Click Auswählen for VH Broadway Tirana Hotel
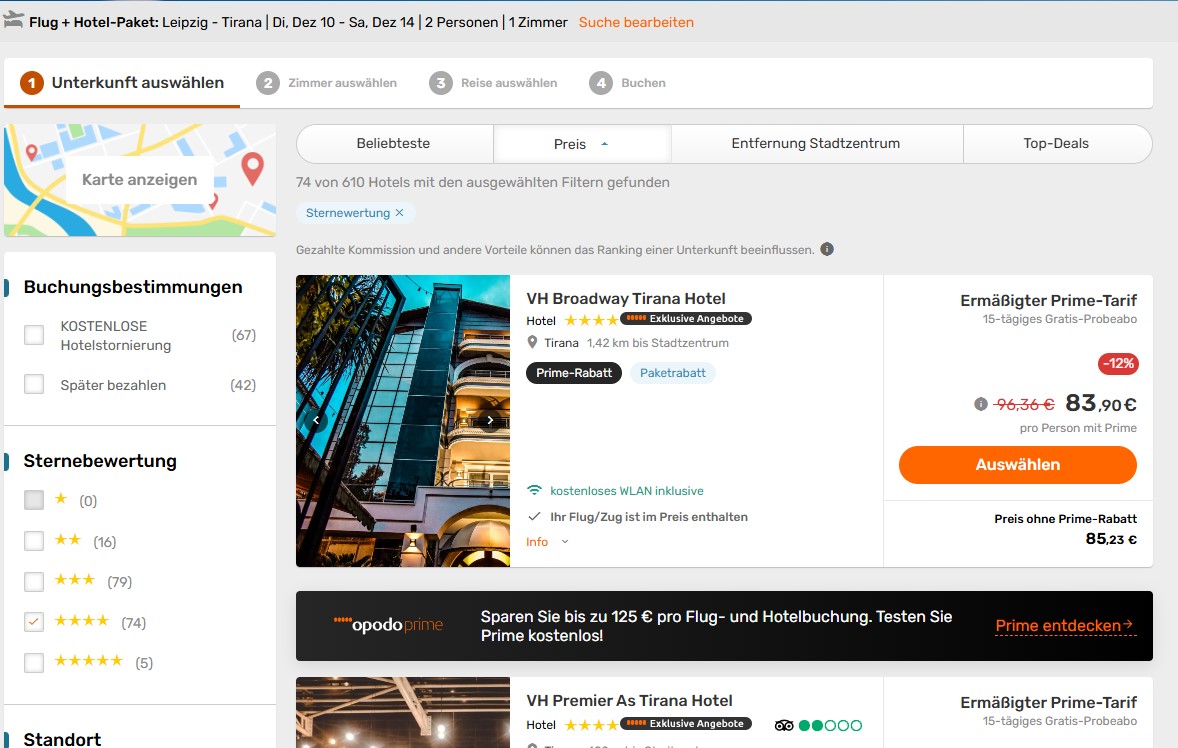 [1017, 465]
